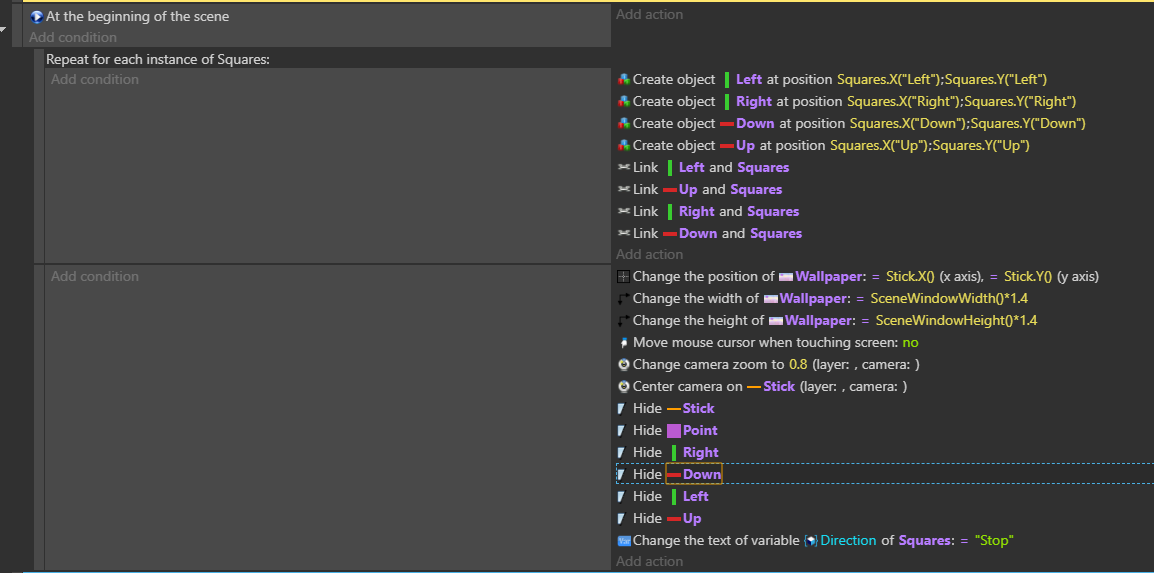
Task: Click the Center camera on Stick icon
Action: tap(624, 387)
